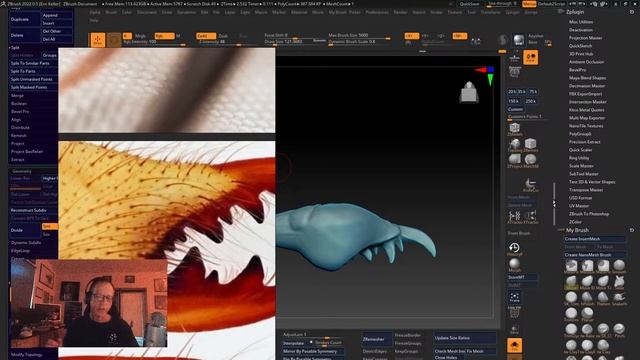Toggle the Groups split option
Image resolution: width=640 pixels, height=360 pixels.
coord(49,55)
